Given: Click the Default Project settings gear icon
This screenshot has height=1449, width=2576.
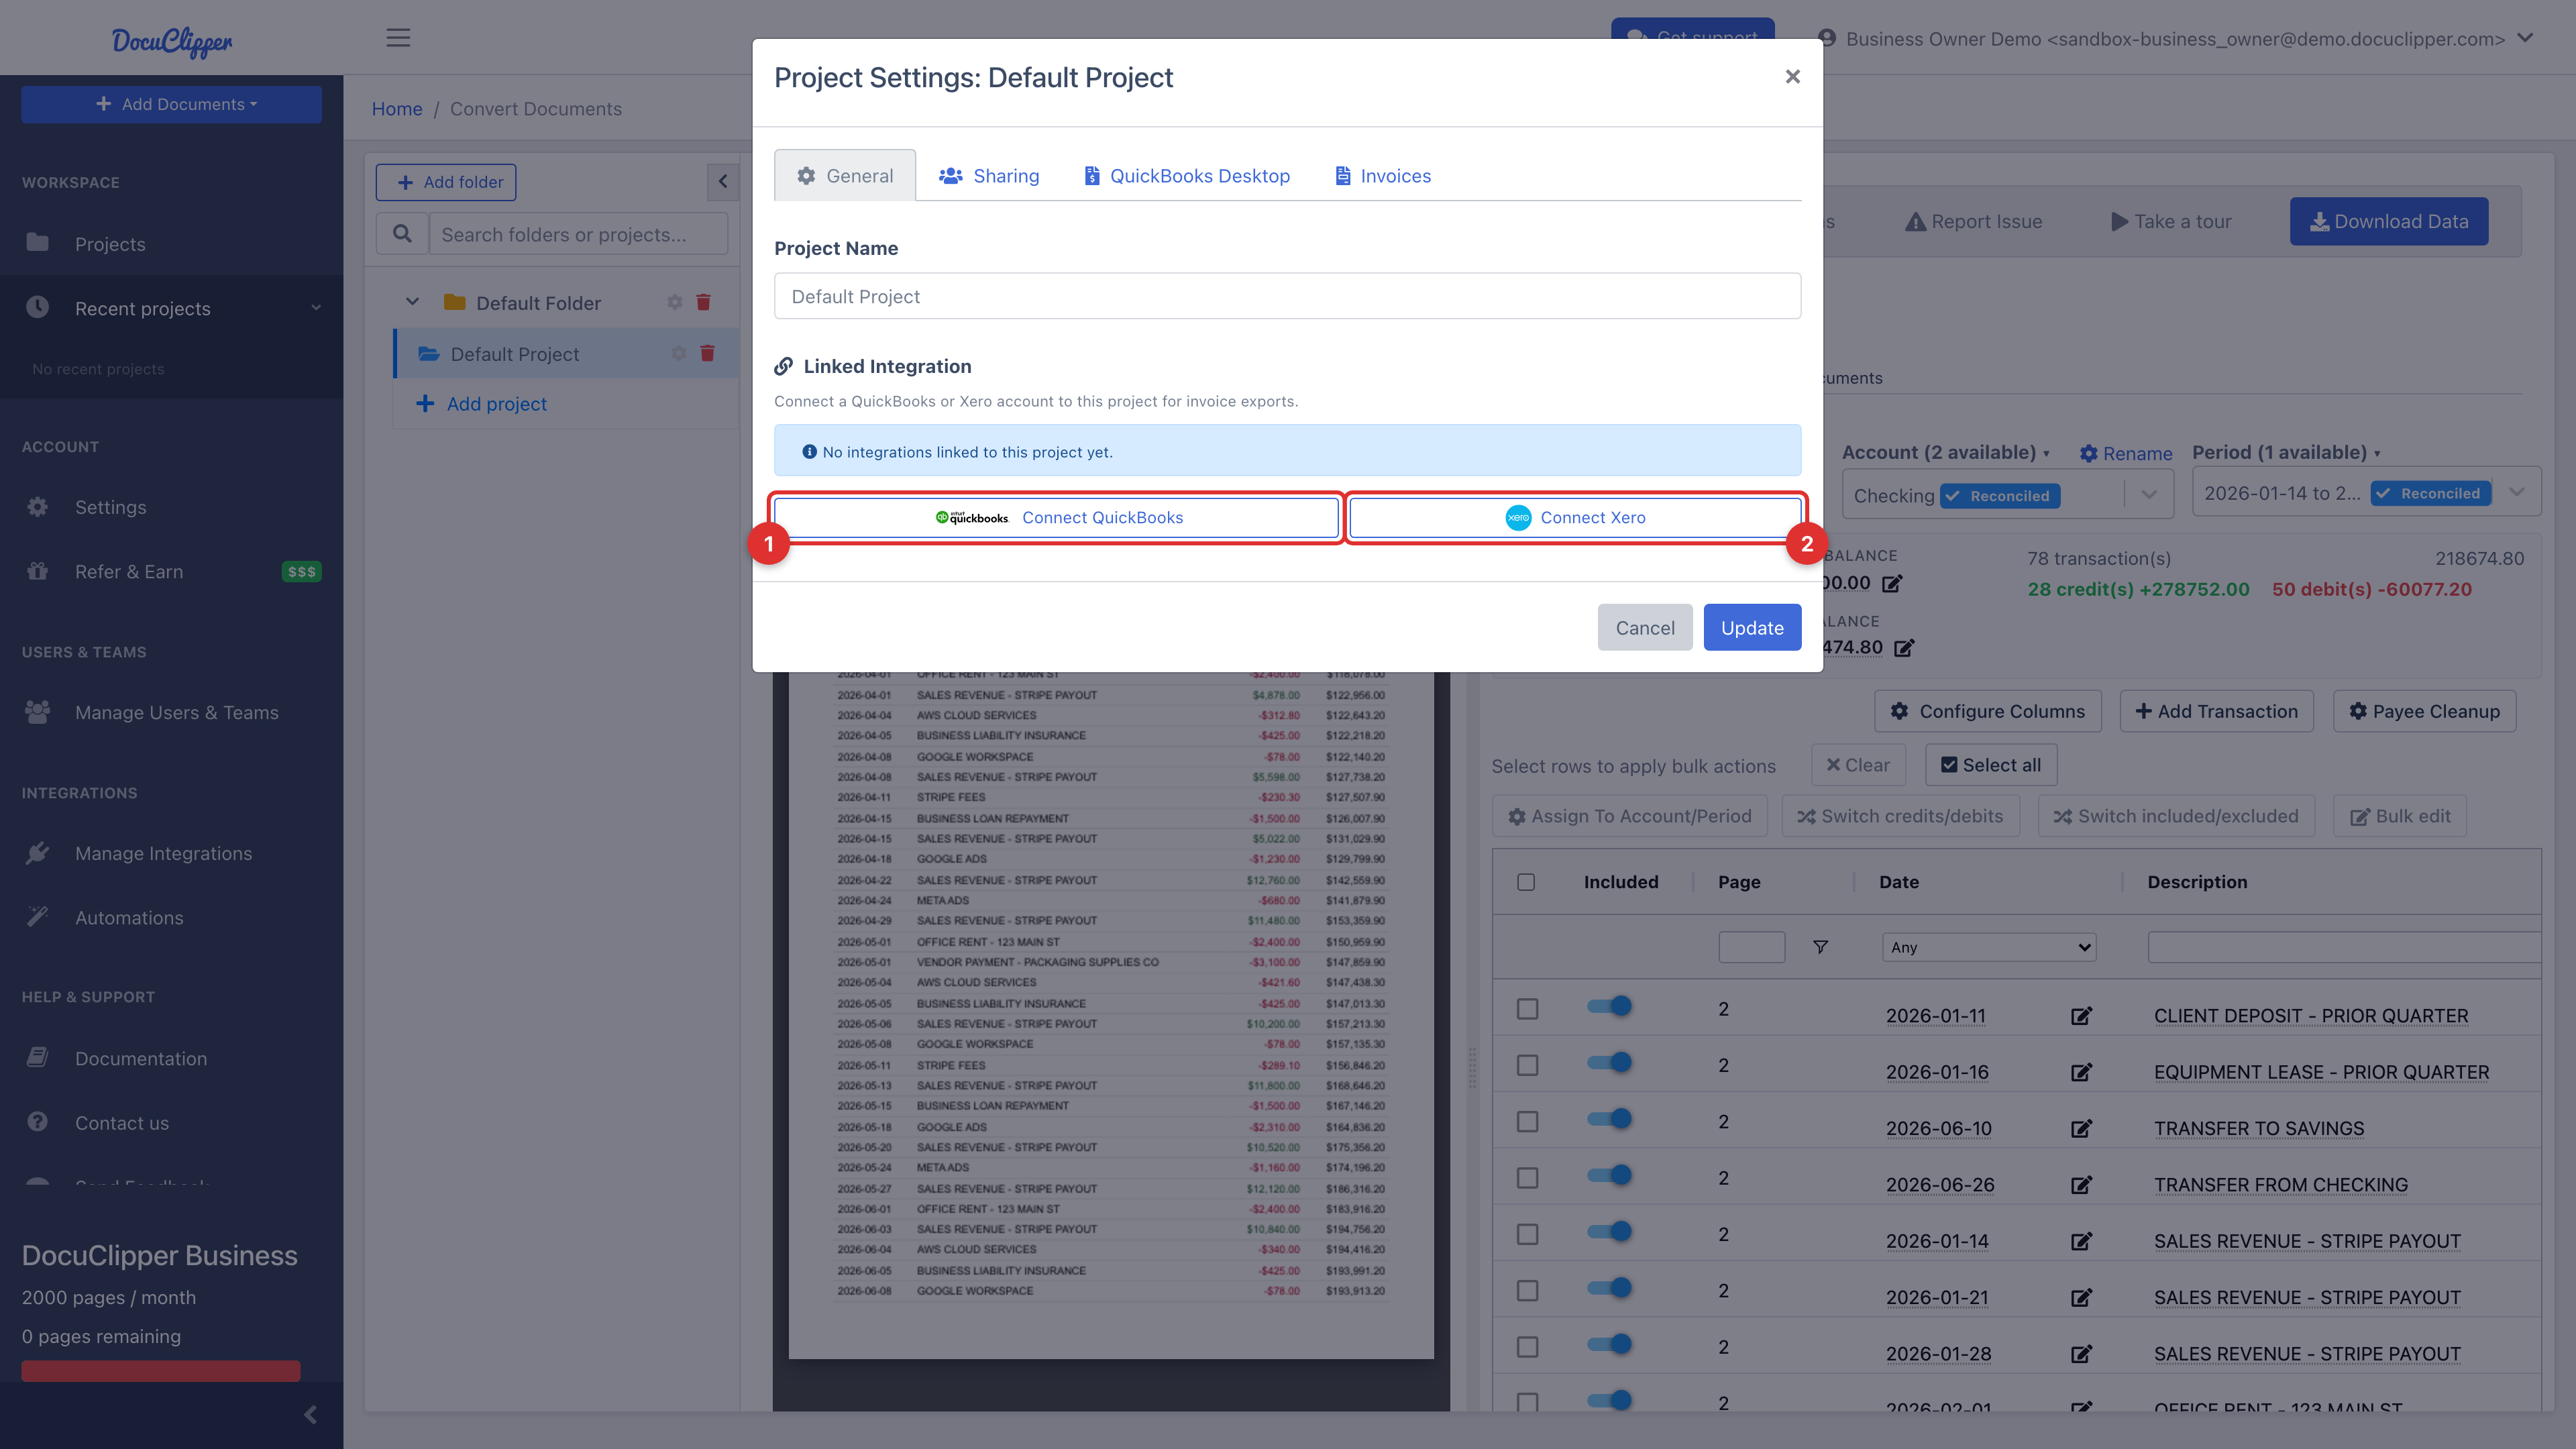Looking at the screenshot, I should coord(679,353).
